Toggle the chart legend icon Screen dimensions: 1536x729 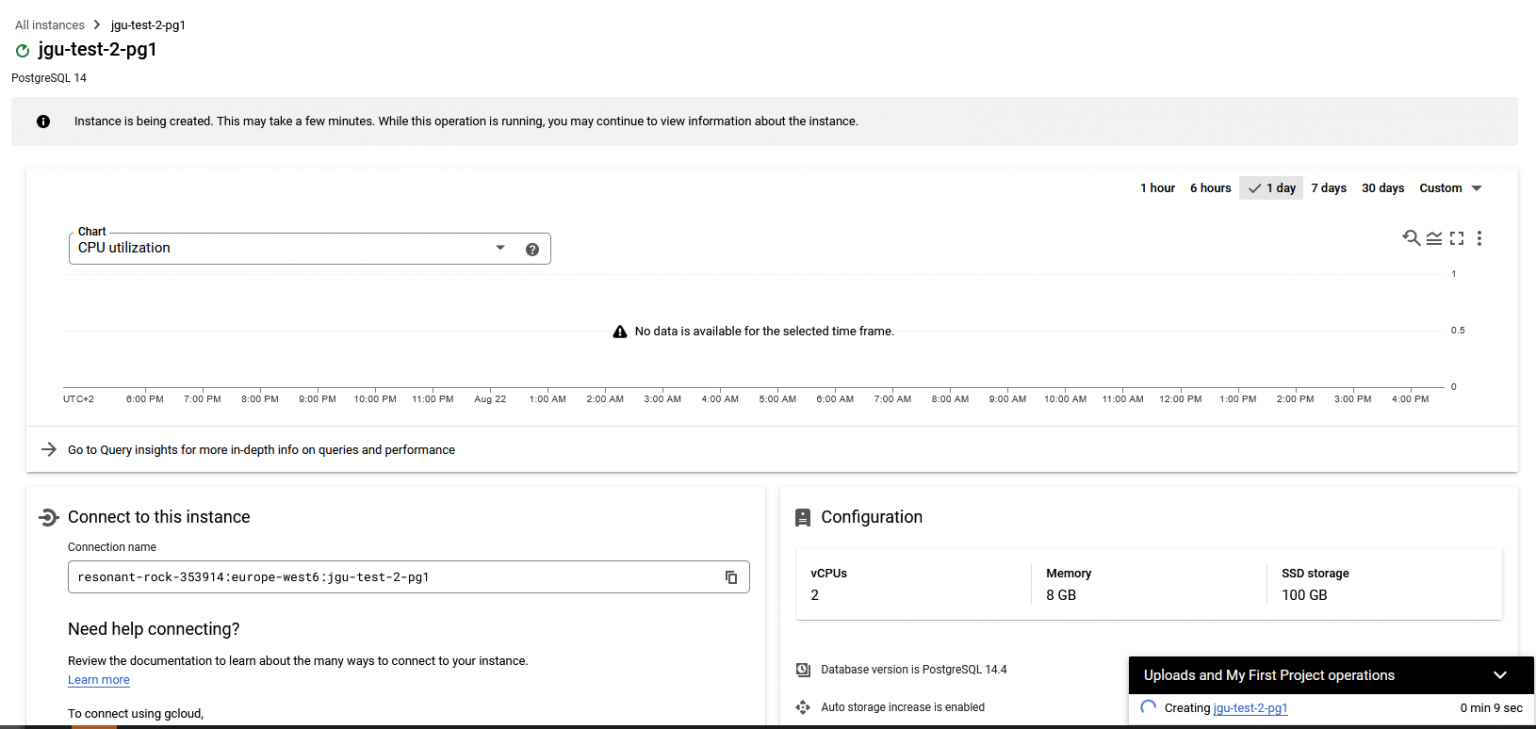[1434, 238]
